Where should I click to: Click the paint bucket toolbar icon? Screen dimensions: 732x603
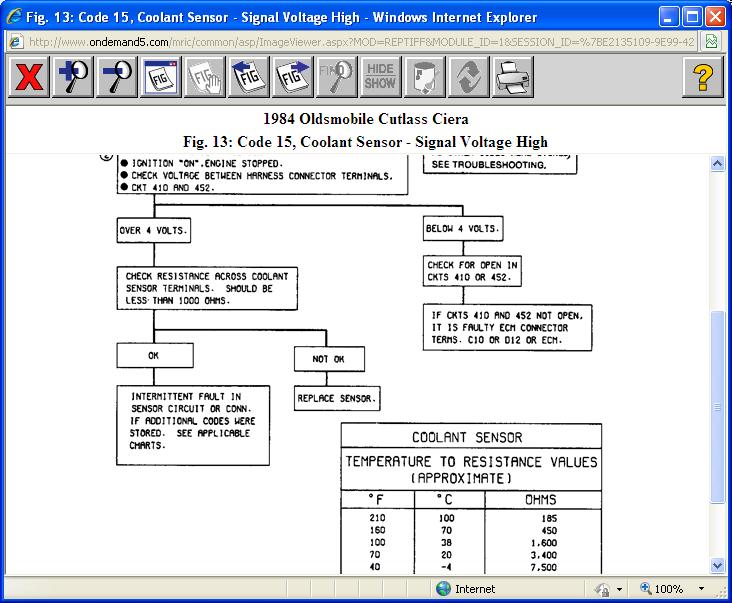click(x=424, y=77)
